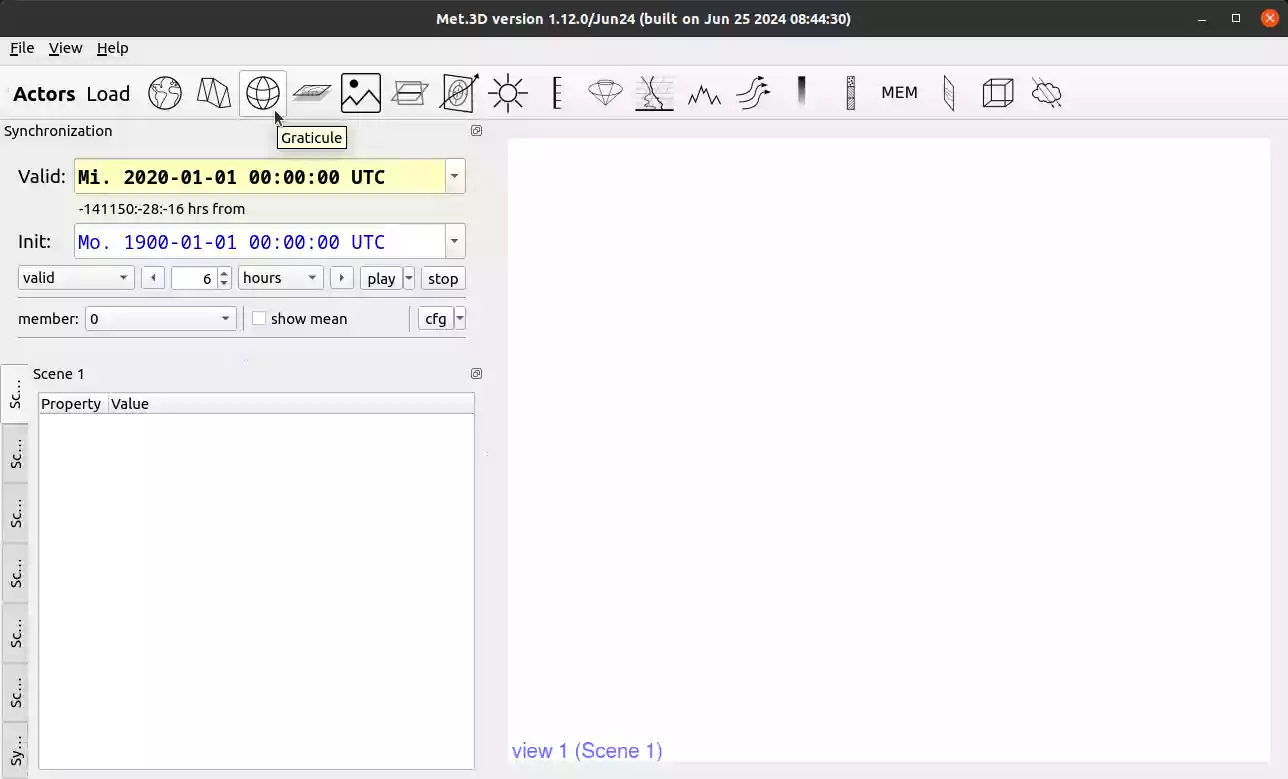Viewport: 1288px width, 779px height.
Task: Click the Init datetime field
Action: 260,242
